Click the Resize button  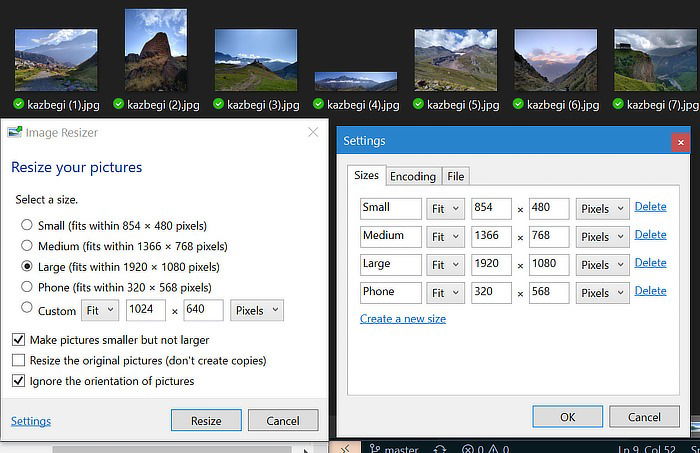point(206,420)
